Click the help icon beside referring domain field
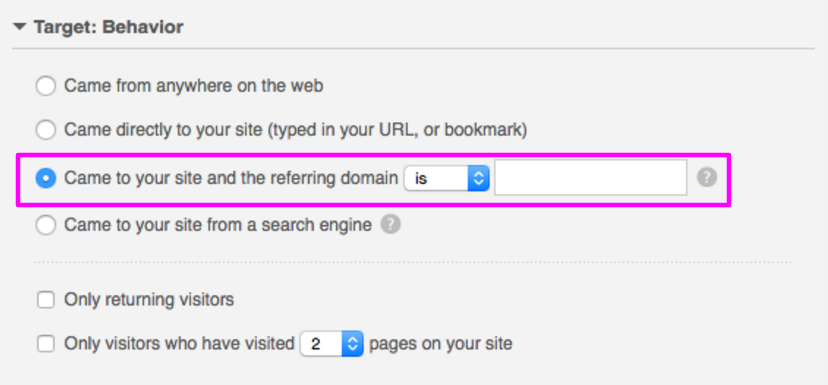 (x=707, y=178)
